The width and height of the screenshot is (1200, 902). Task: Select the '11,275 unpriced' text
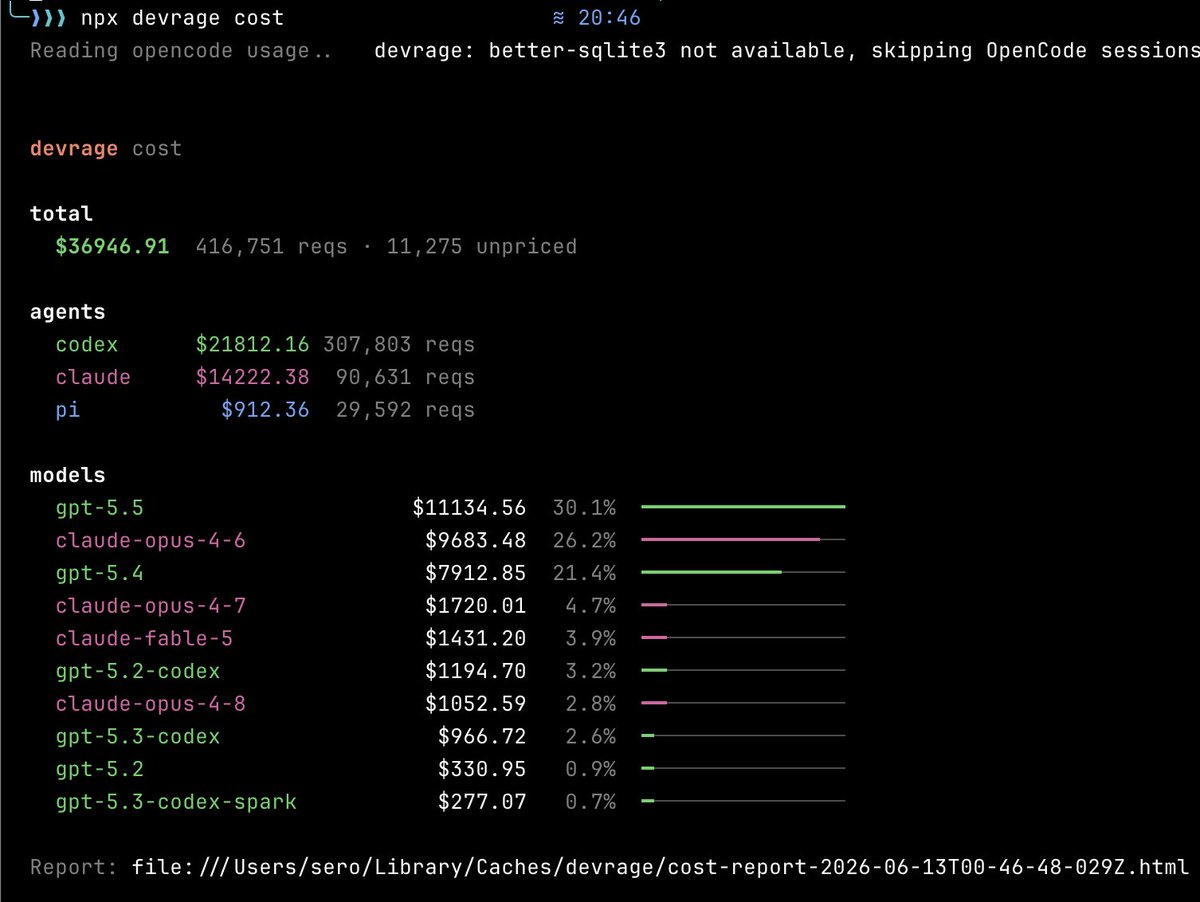point(480,246)
